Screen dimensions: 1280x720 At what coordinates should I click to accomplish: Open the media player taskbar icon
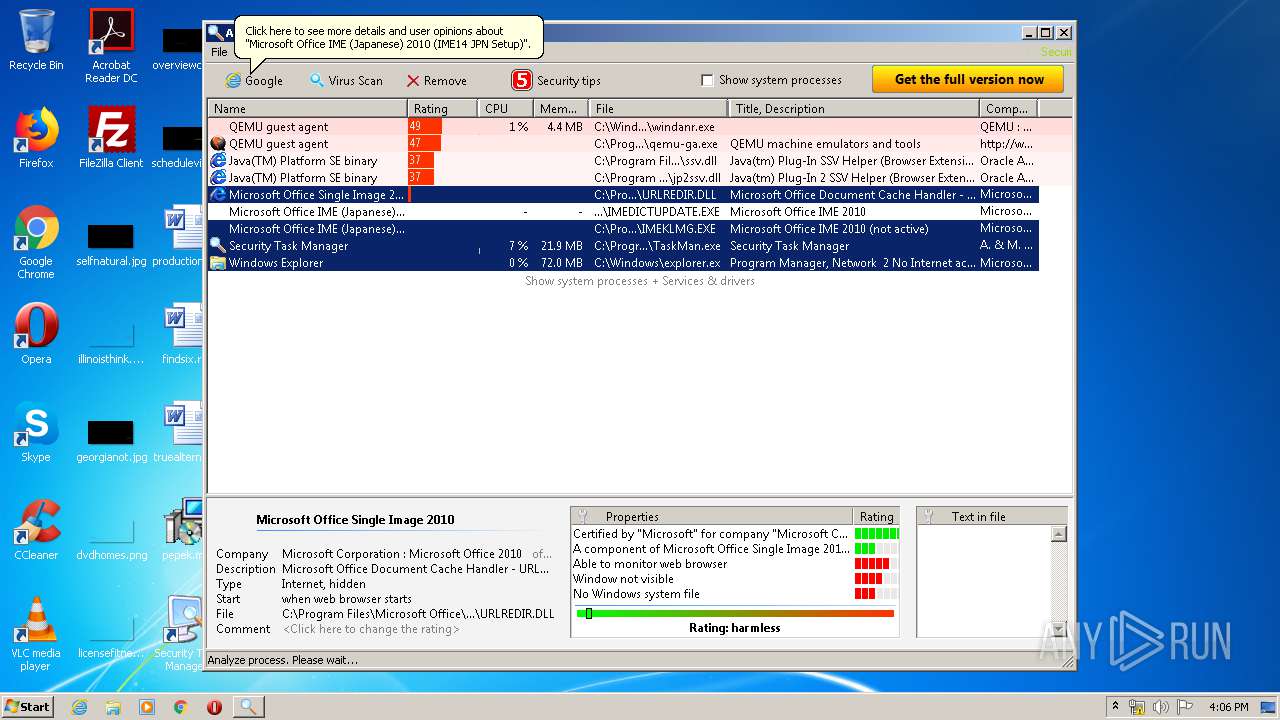click(147, 707)
